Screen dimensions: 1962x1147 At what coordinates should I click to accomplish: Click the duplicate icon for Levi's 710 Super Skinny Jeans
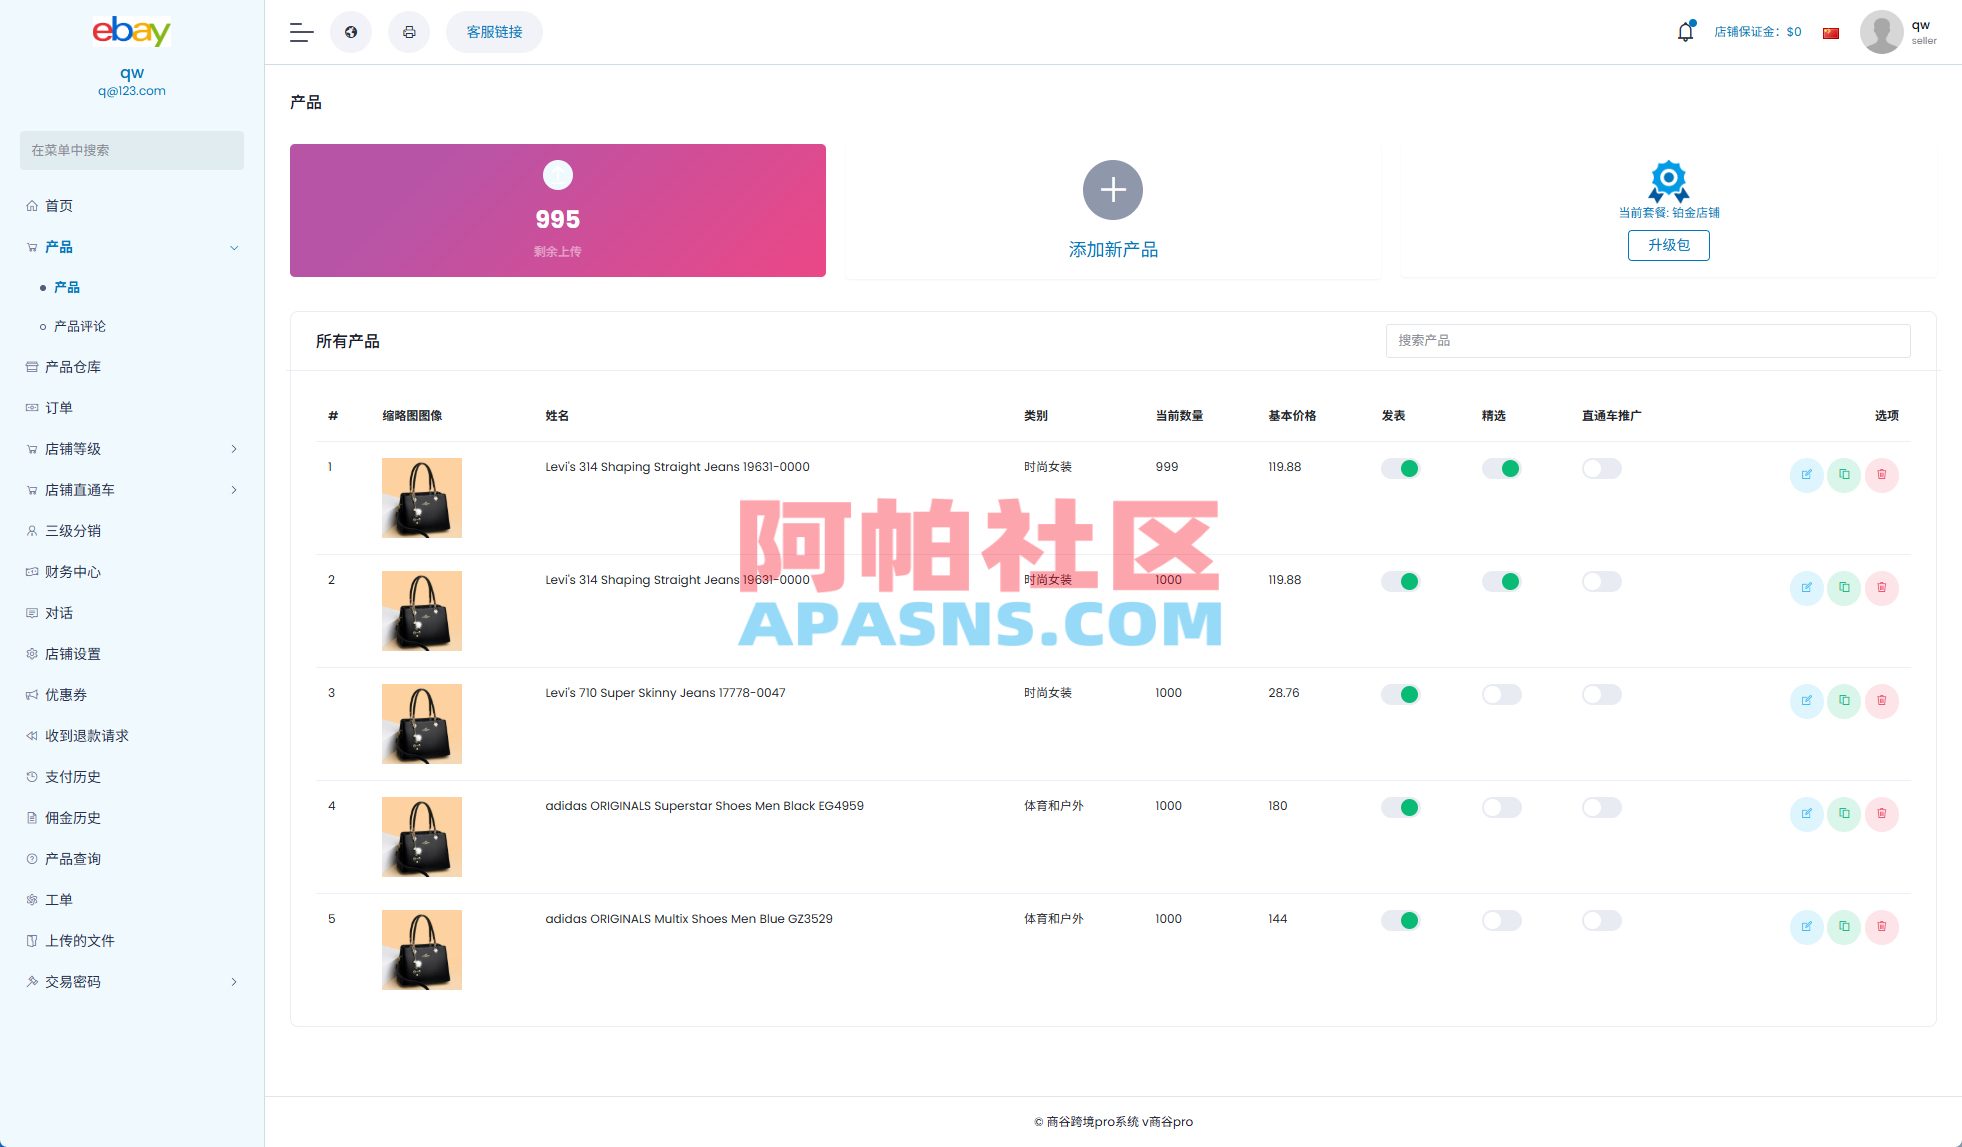(1844, 701)
